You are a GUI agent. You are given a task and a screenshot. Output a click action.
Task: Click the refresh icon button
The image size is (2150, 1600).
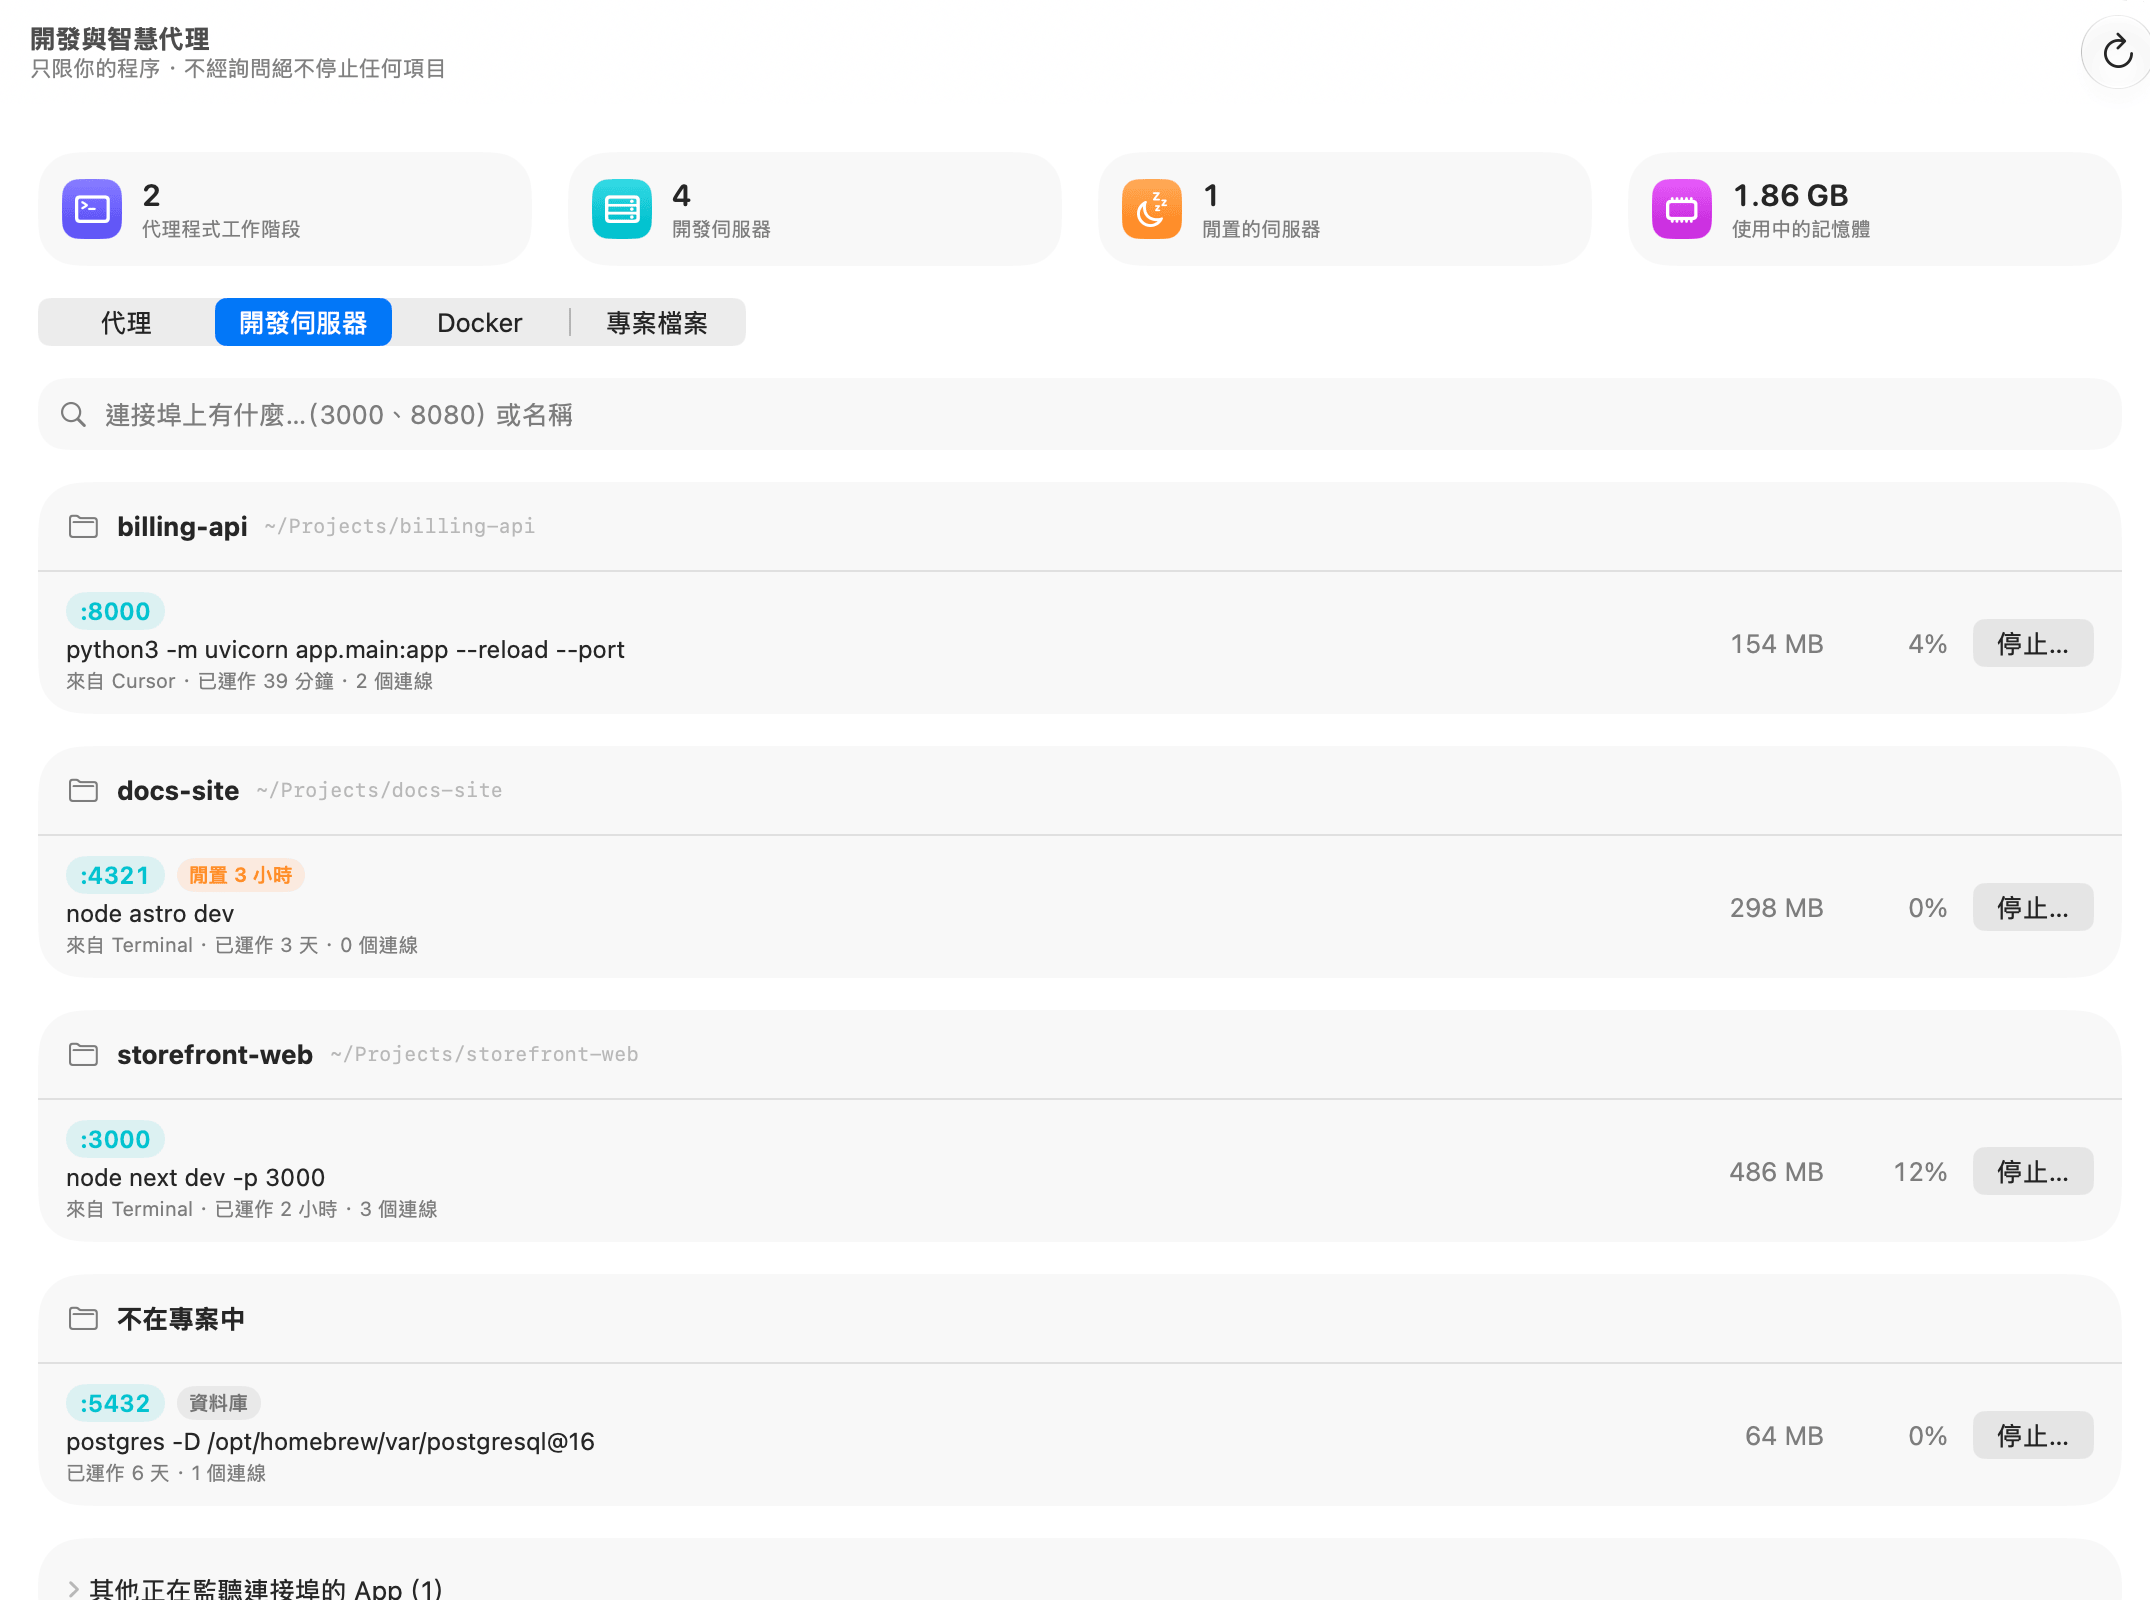click(x=2117, y=52)
